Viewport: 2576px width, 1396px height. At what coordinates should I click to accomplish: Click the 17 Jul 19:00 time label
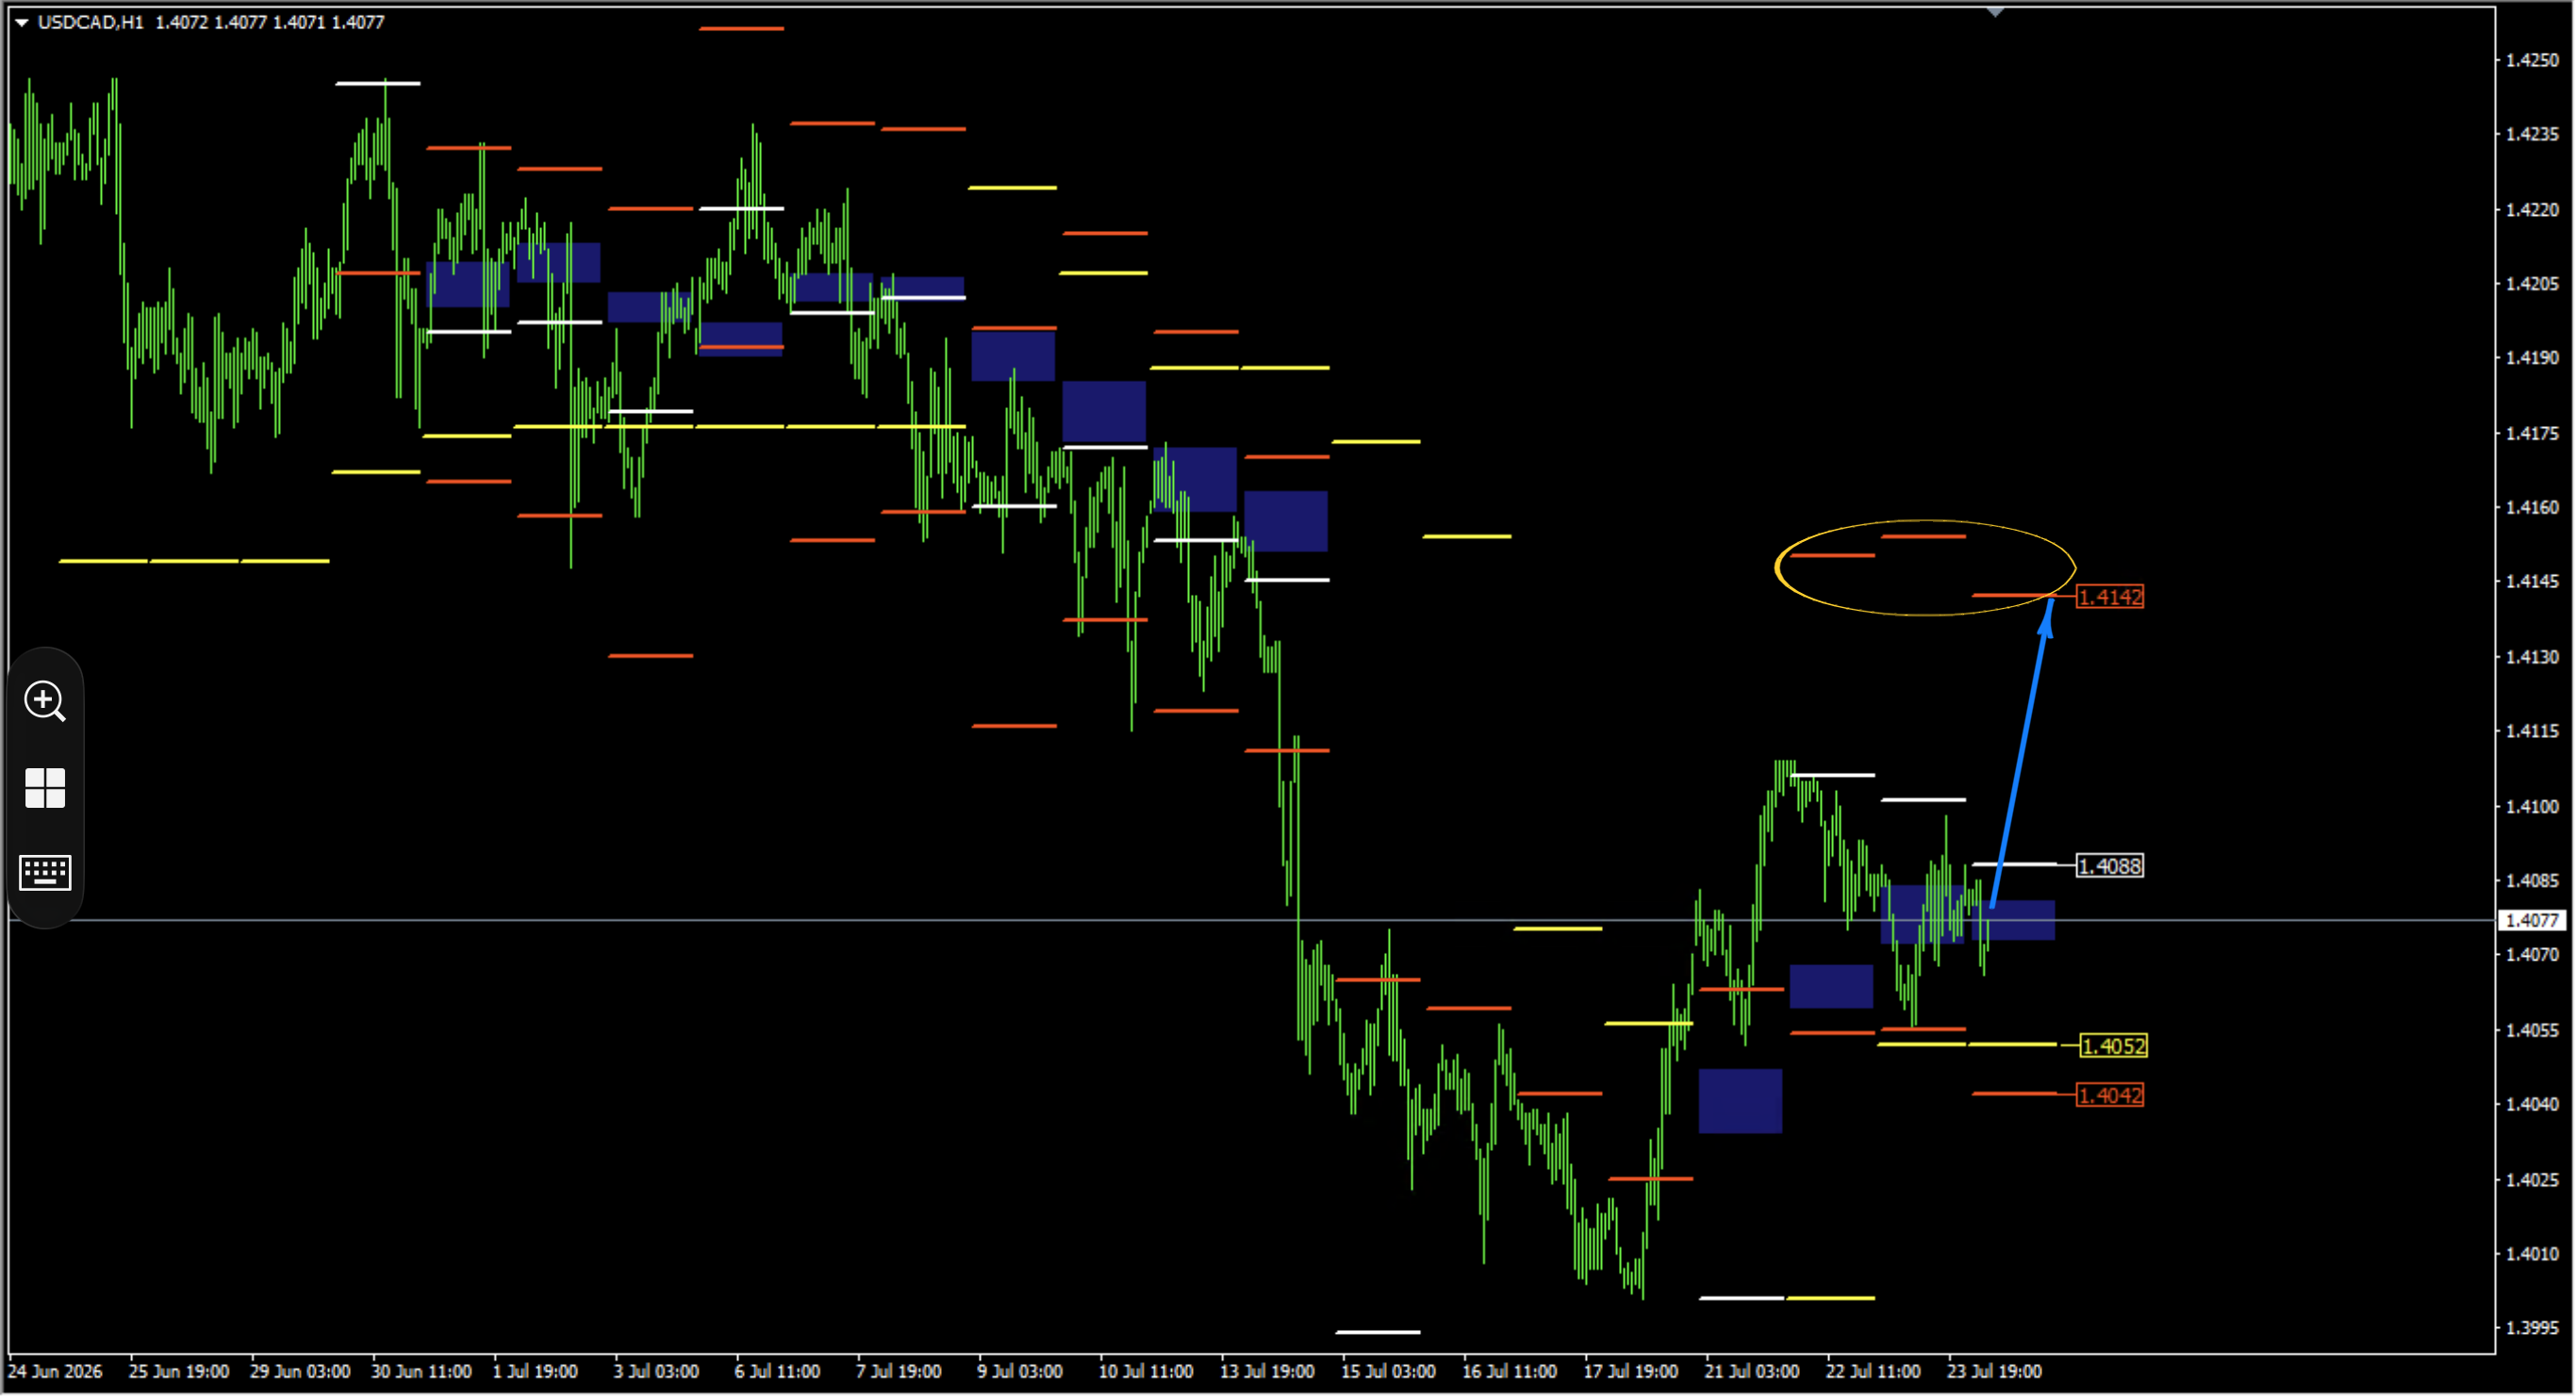pos(1630,1371)
